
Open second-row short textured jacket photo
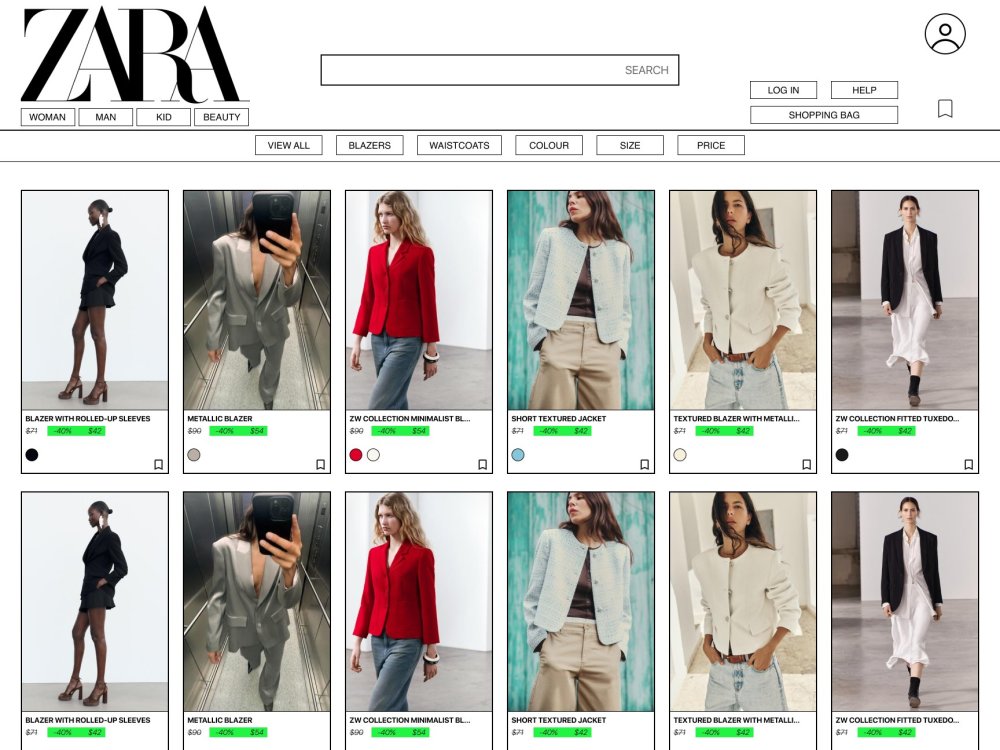pos(581,601)
